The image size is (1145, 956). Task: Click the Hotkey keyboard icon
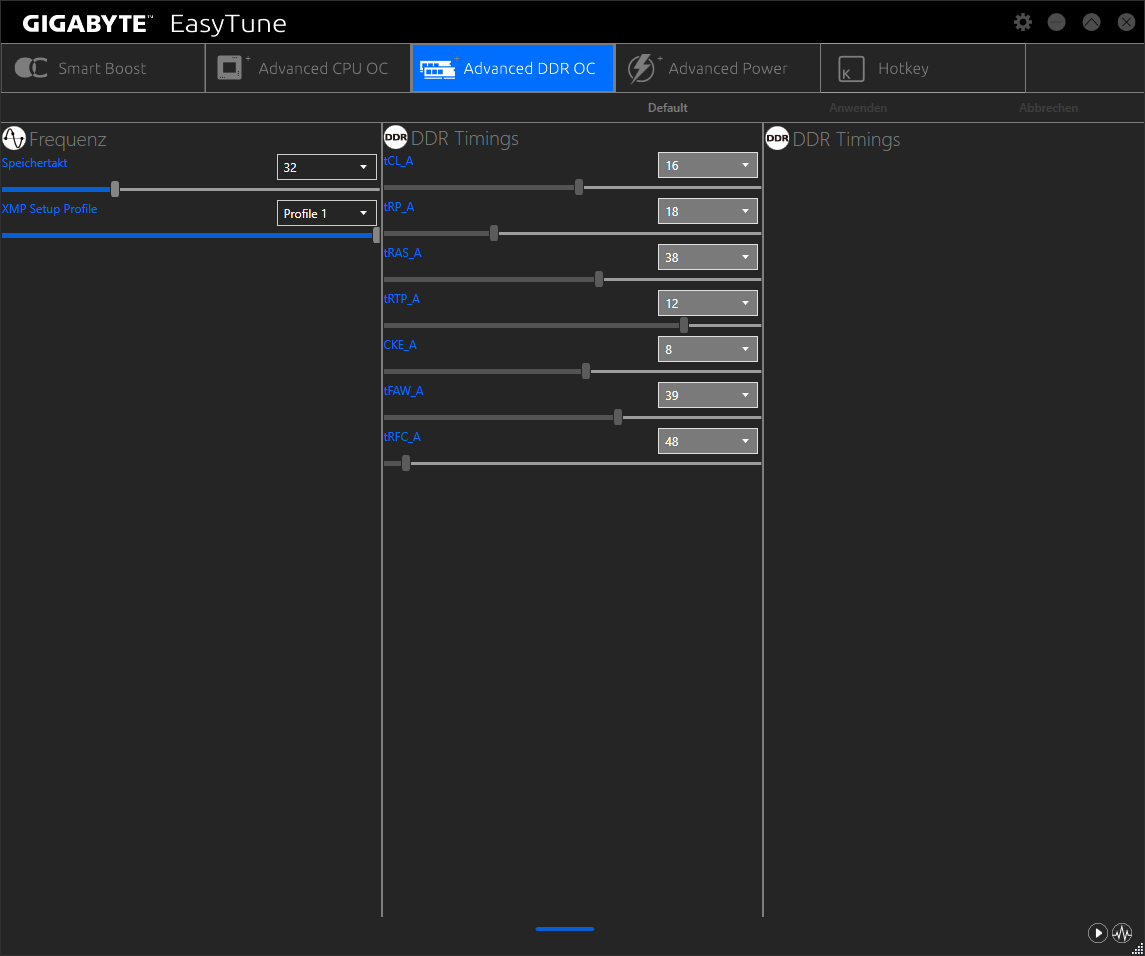click(851, 69)
